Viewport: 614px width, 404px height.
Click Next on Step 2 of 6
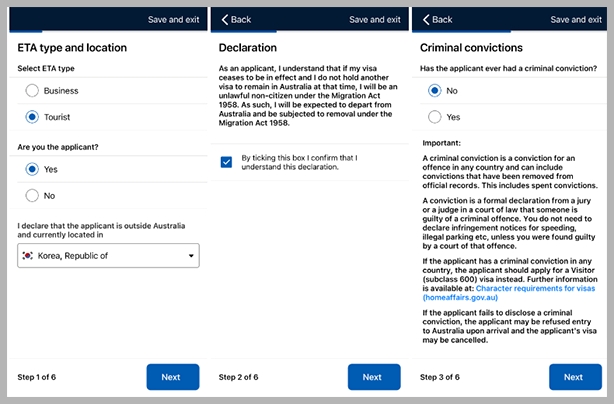[374, 377]
